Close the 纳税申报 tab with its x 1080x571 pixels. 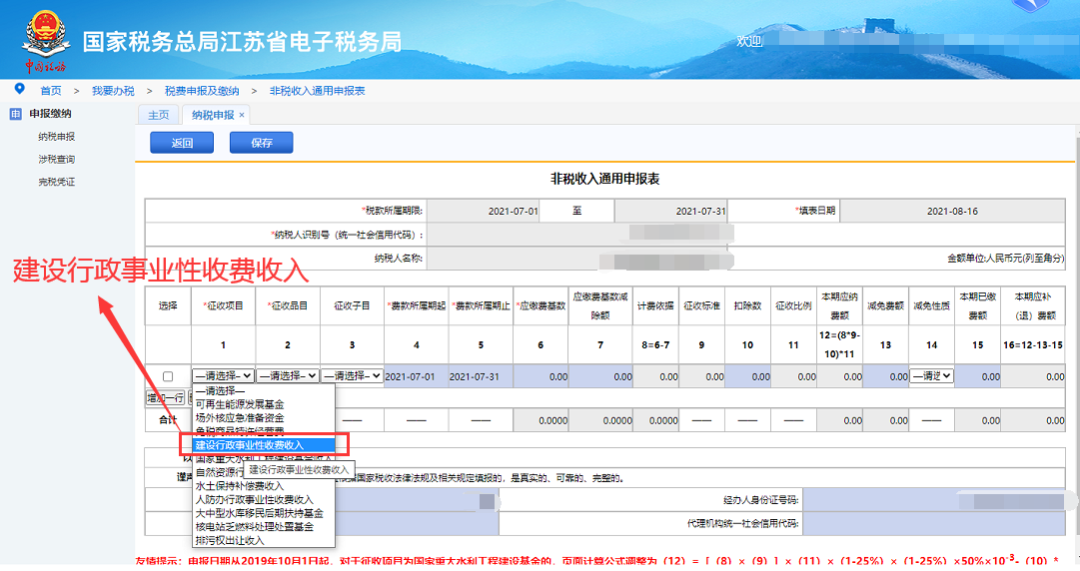242,115
